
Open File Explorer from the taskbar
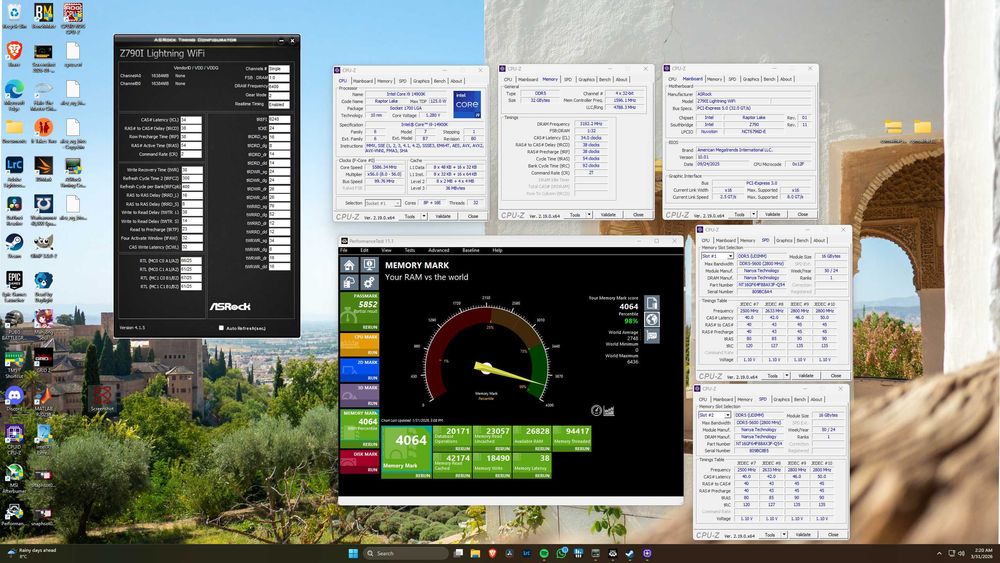coord(475,553)
